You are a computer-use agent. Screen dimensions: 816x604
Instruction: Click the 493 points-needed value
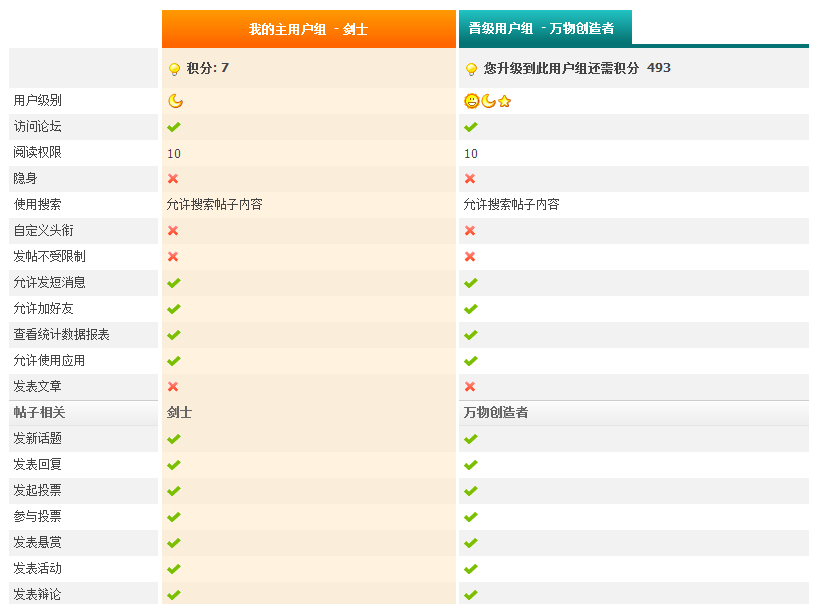[659, 68]
